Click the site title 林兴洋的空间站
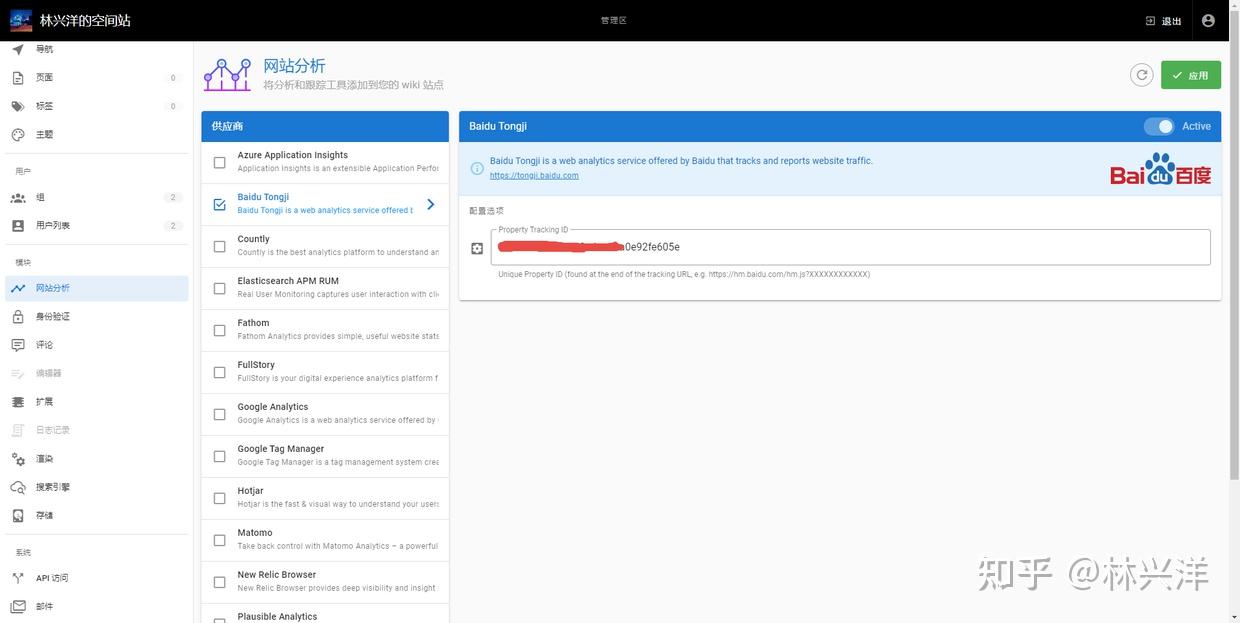 [x=85, y=20]
